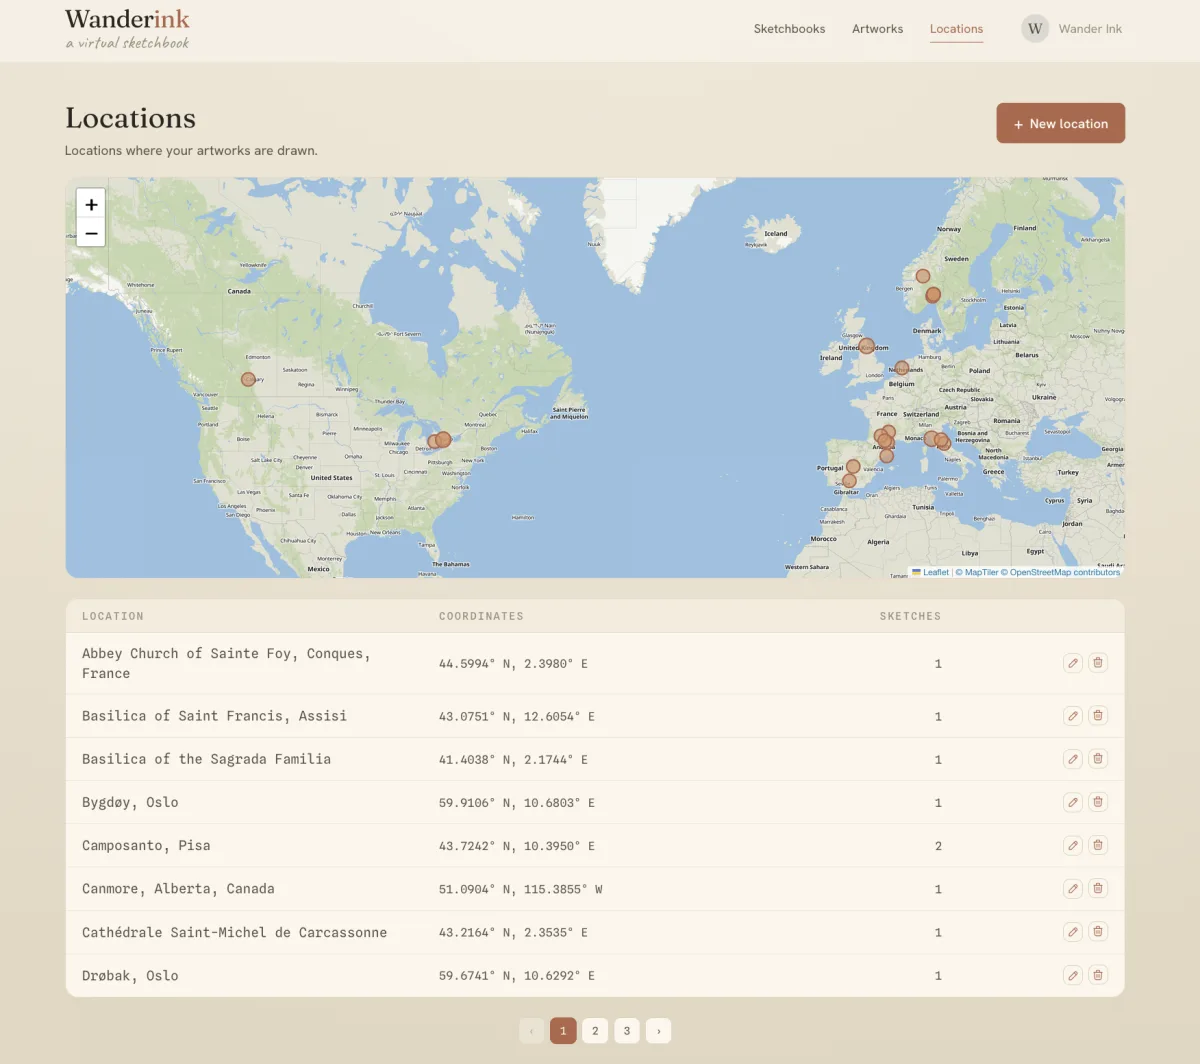
Task: Edit the Drøbak, Oslo location
Action: click(x=1073, y=975)
